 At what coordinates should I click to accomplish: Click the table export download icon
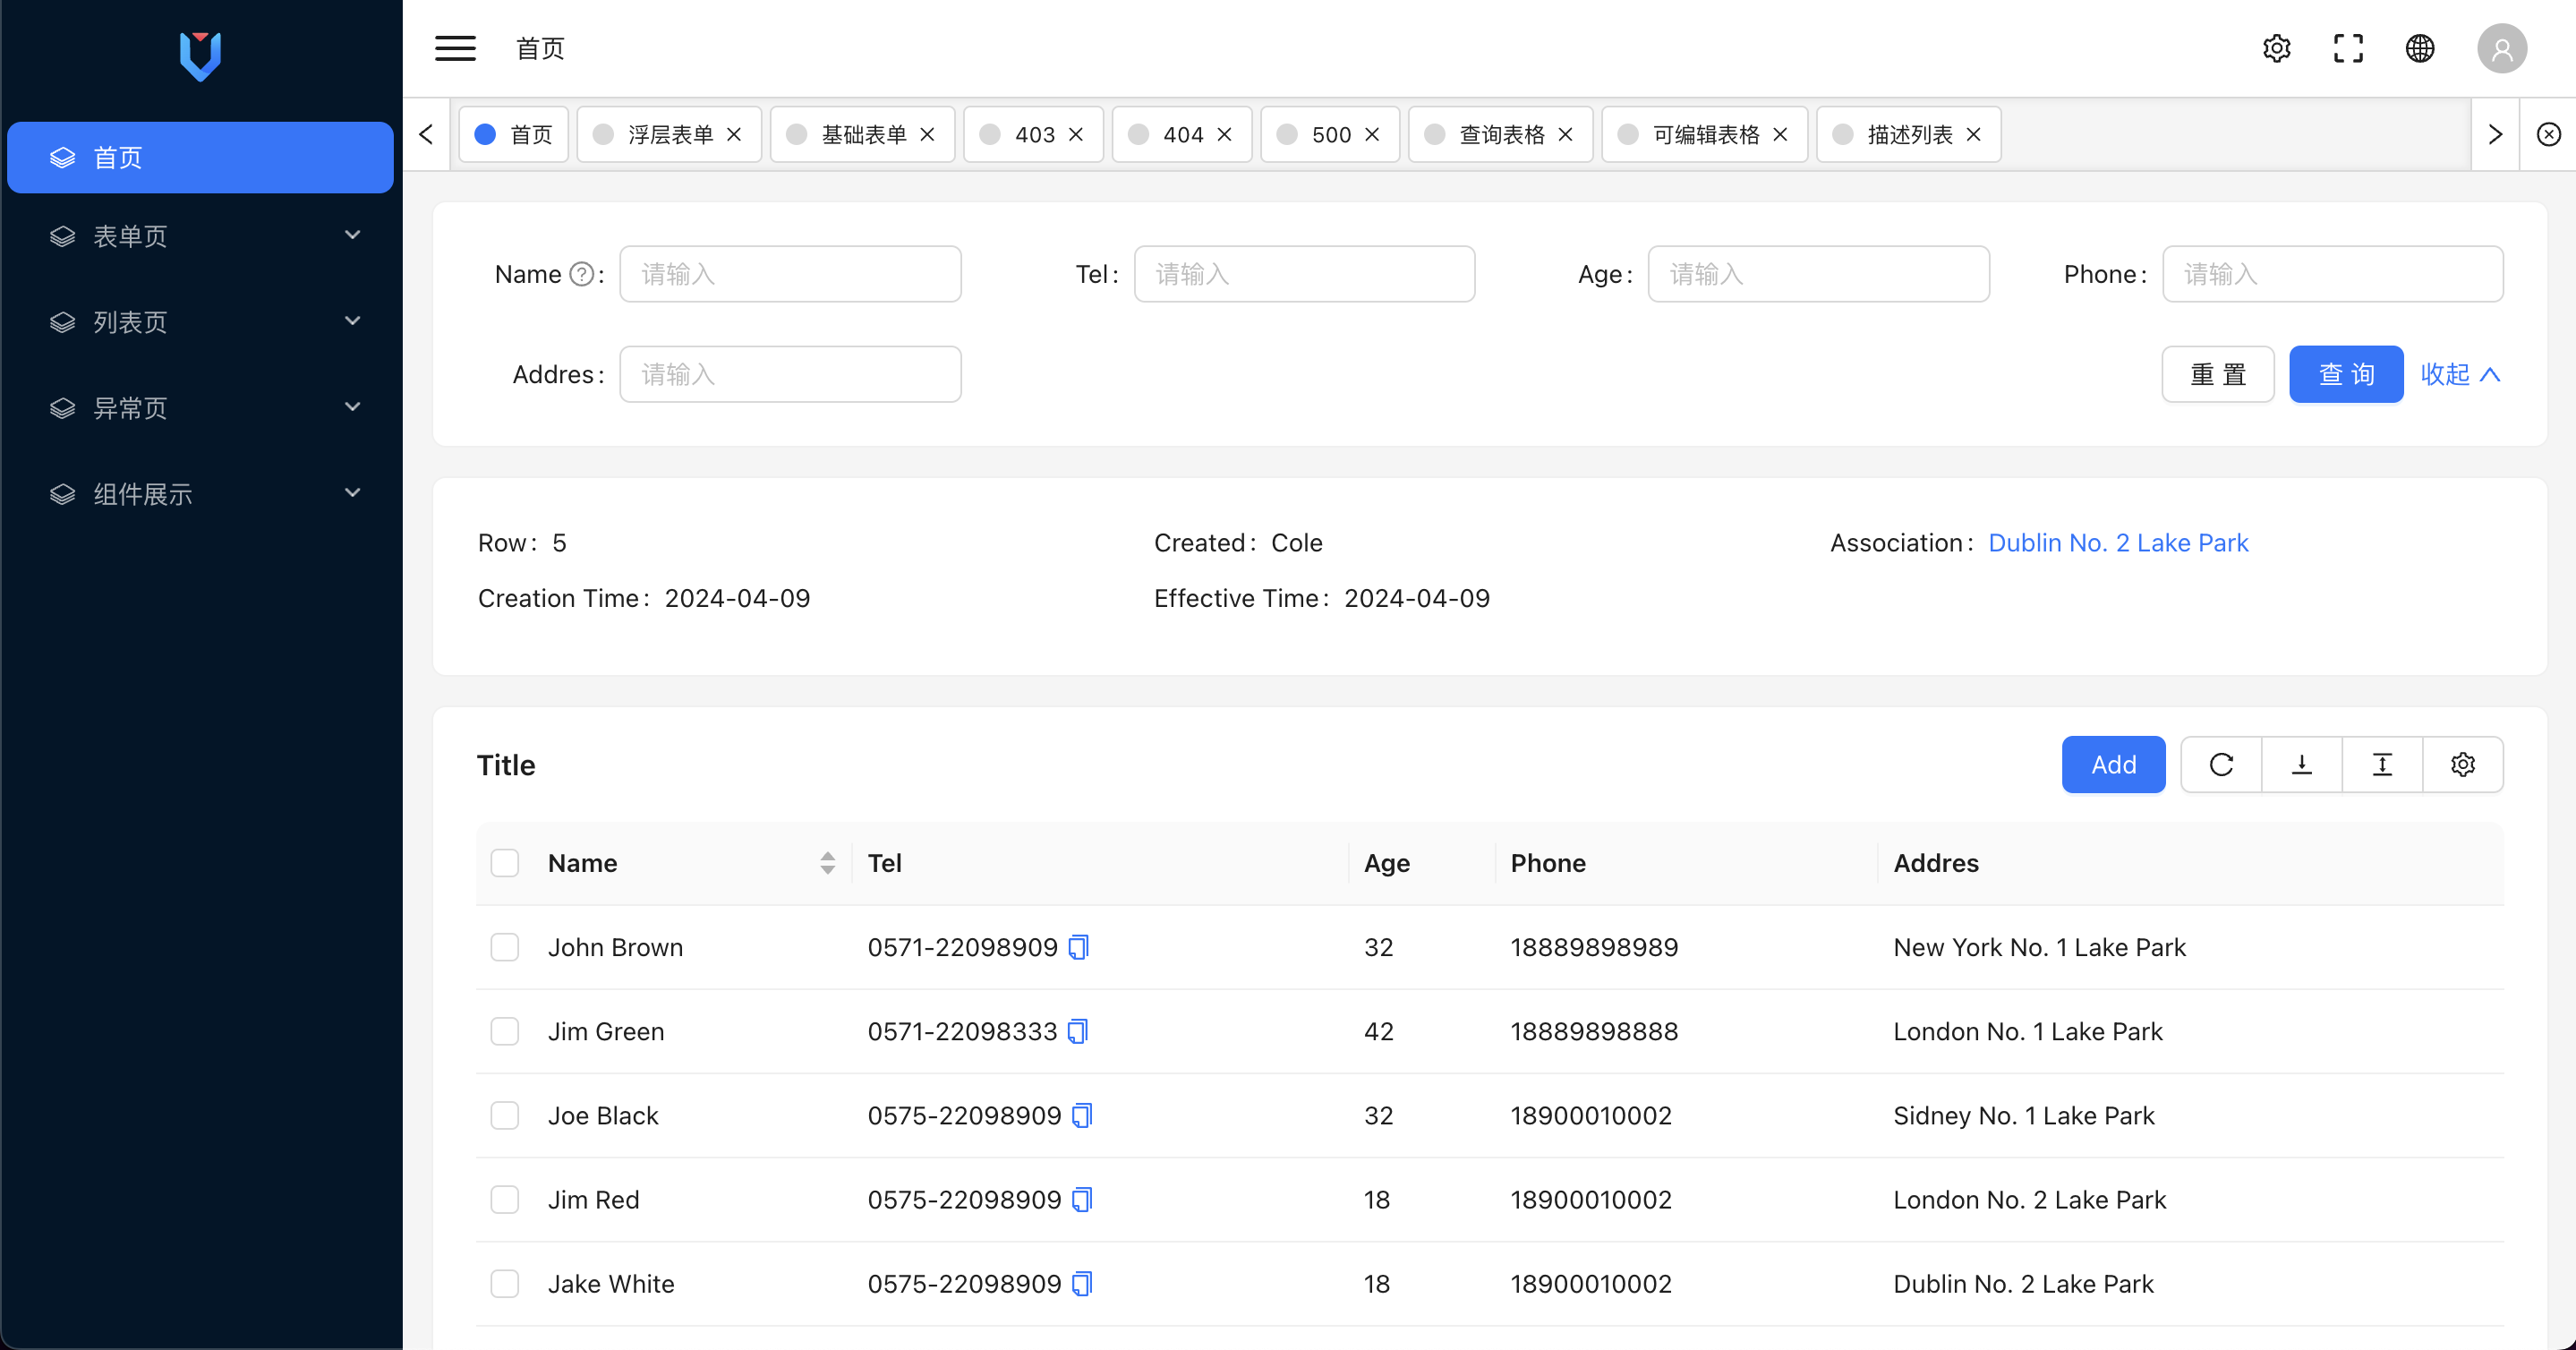tap(2301, 765)
